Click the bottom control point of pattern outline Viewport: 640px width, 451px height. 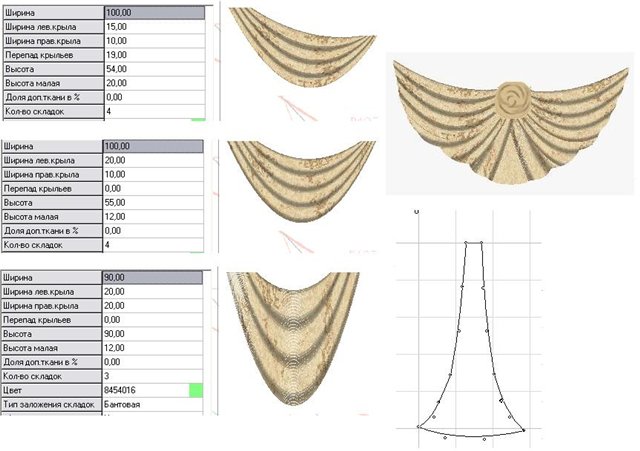(485, 439)
